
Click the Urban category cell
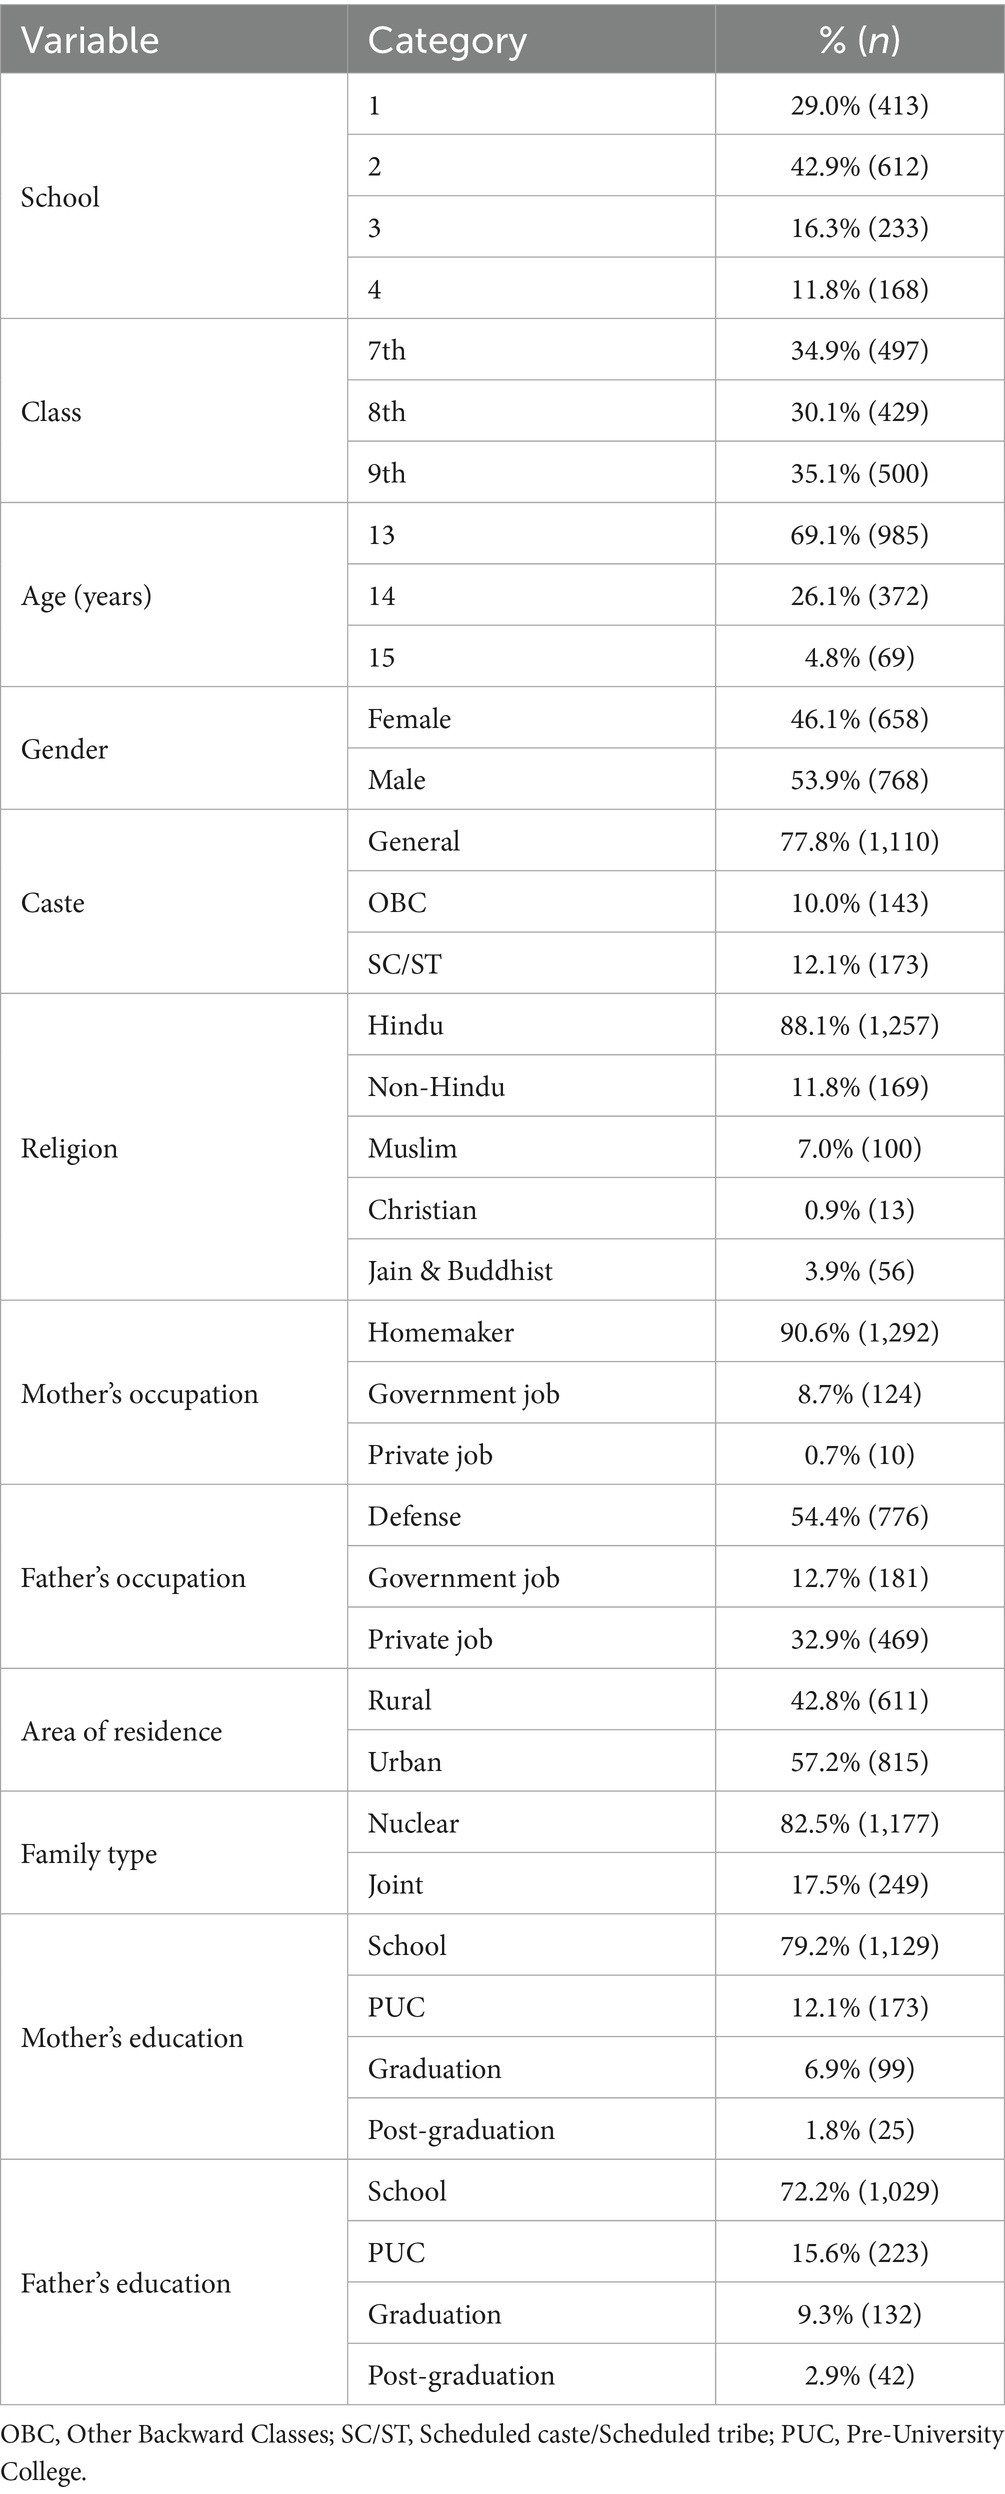(404, 1762)
